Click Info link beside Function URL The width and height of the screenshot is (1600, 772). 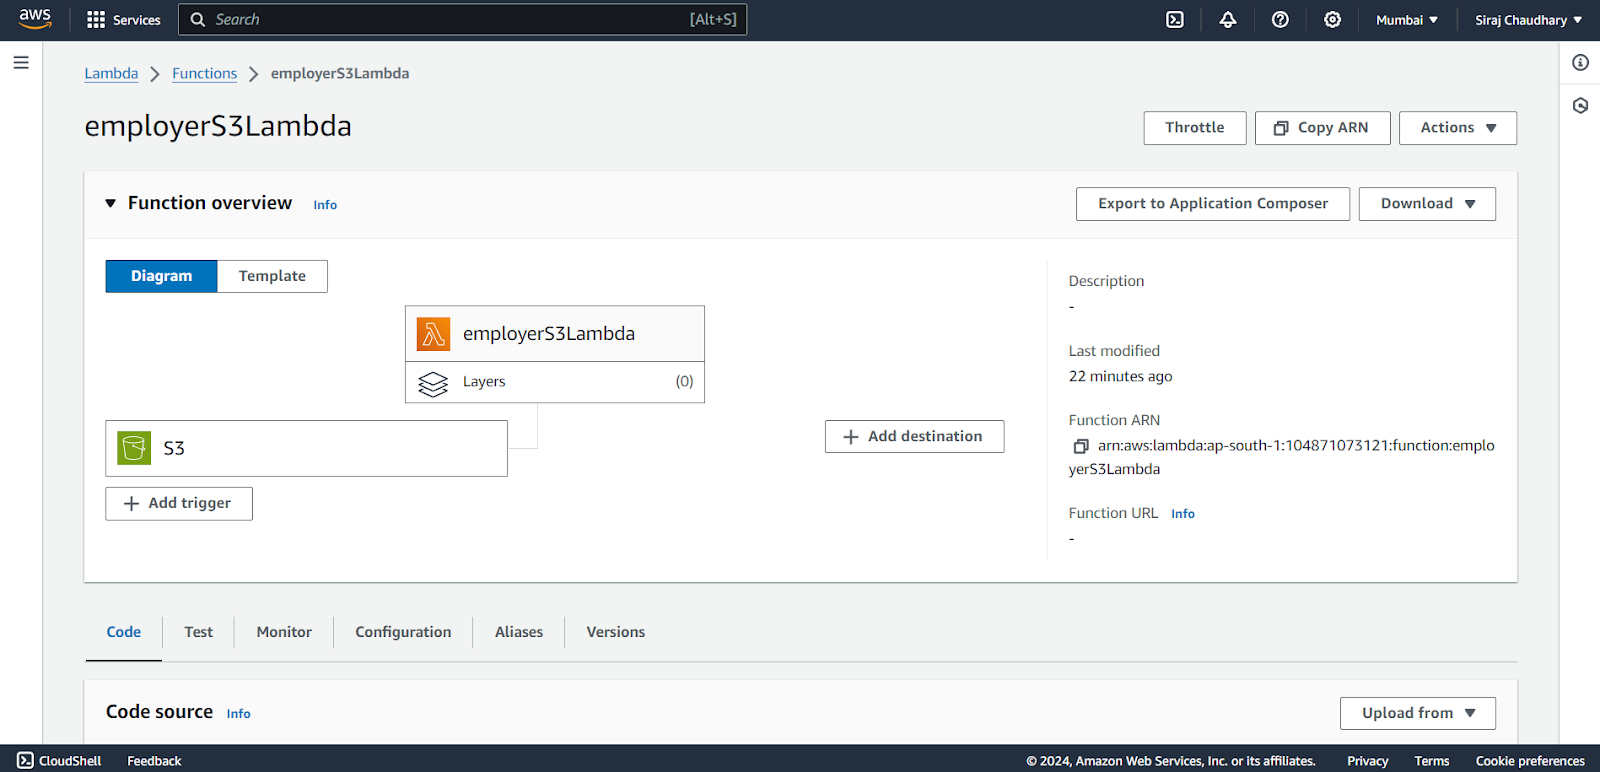tap(1183, 514)
